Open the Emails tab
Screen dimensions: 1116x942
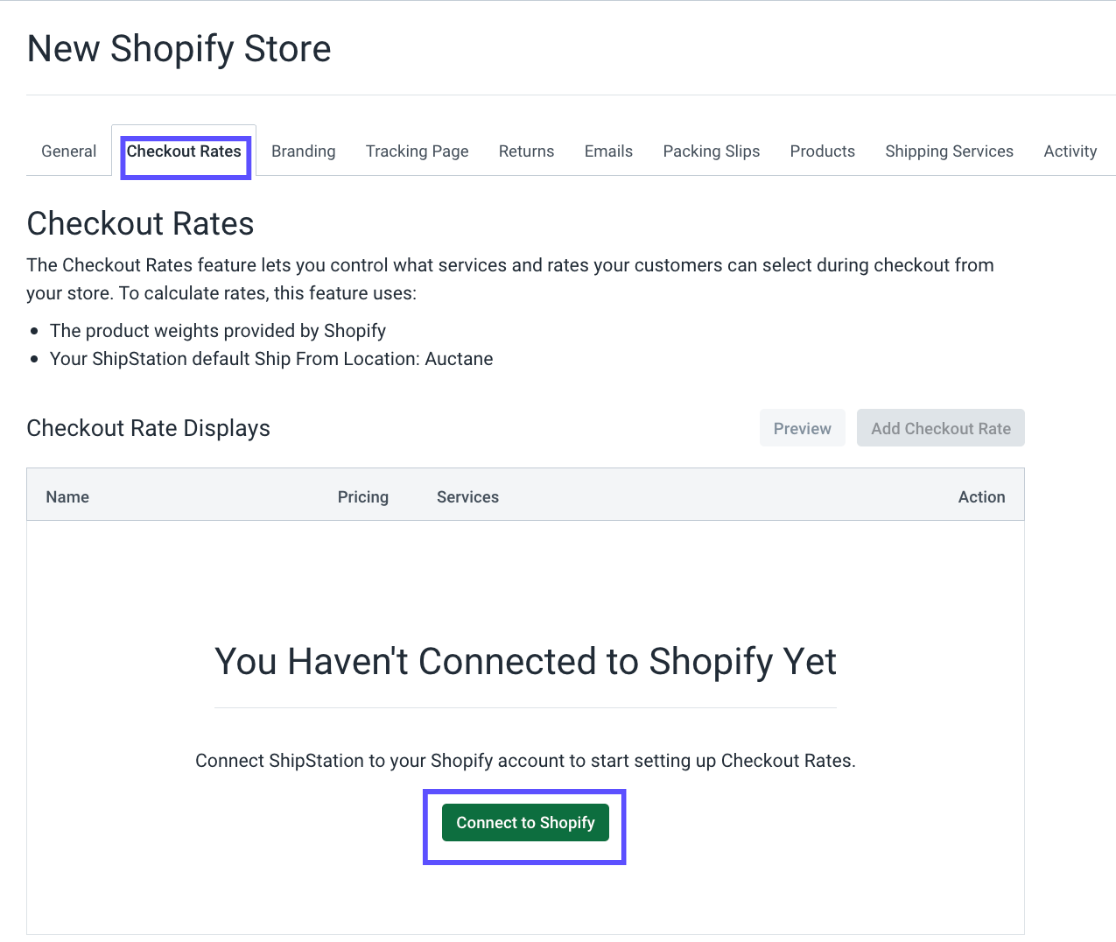pos(609,151)
